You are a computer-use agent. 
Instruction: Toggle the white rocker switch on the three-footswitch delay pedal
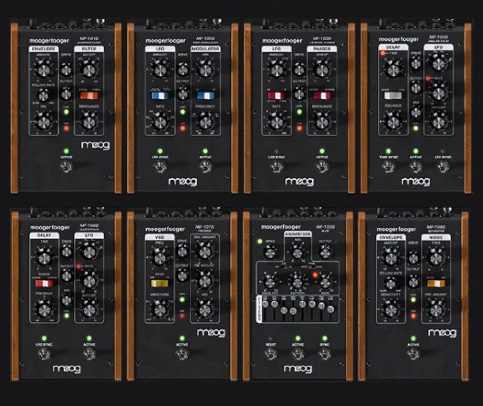tap(393, 96)
